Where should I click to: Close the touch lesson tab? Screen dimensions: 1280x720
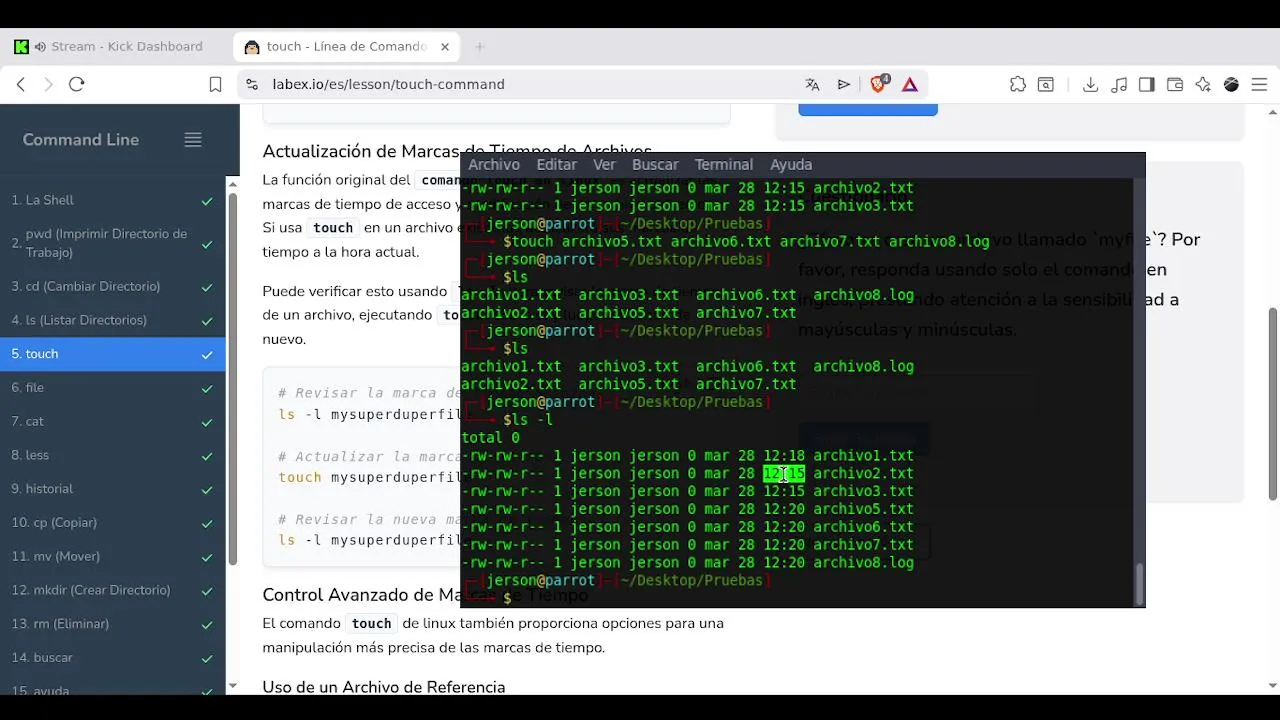tap(445, 47)
